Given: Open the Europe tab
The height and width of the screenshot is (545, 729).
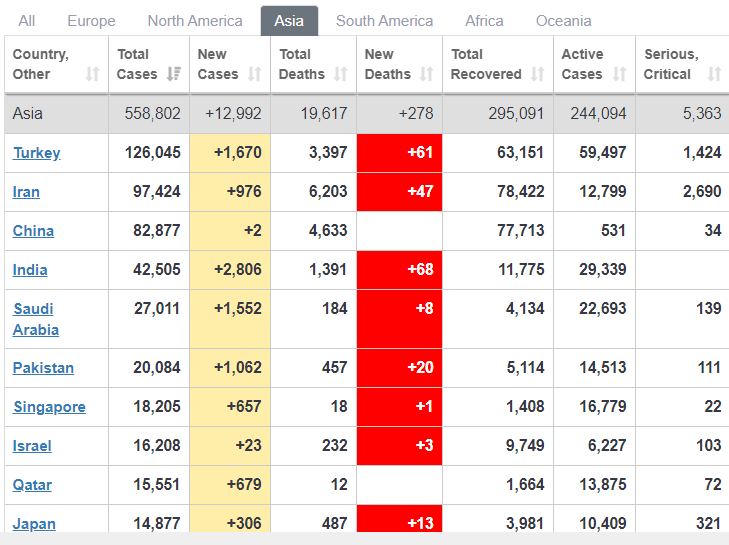Looking at the screenshot, I should [91, 21].
